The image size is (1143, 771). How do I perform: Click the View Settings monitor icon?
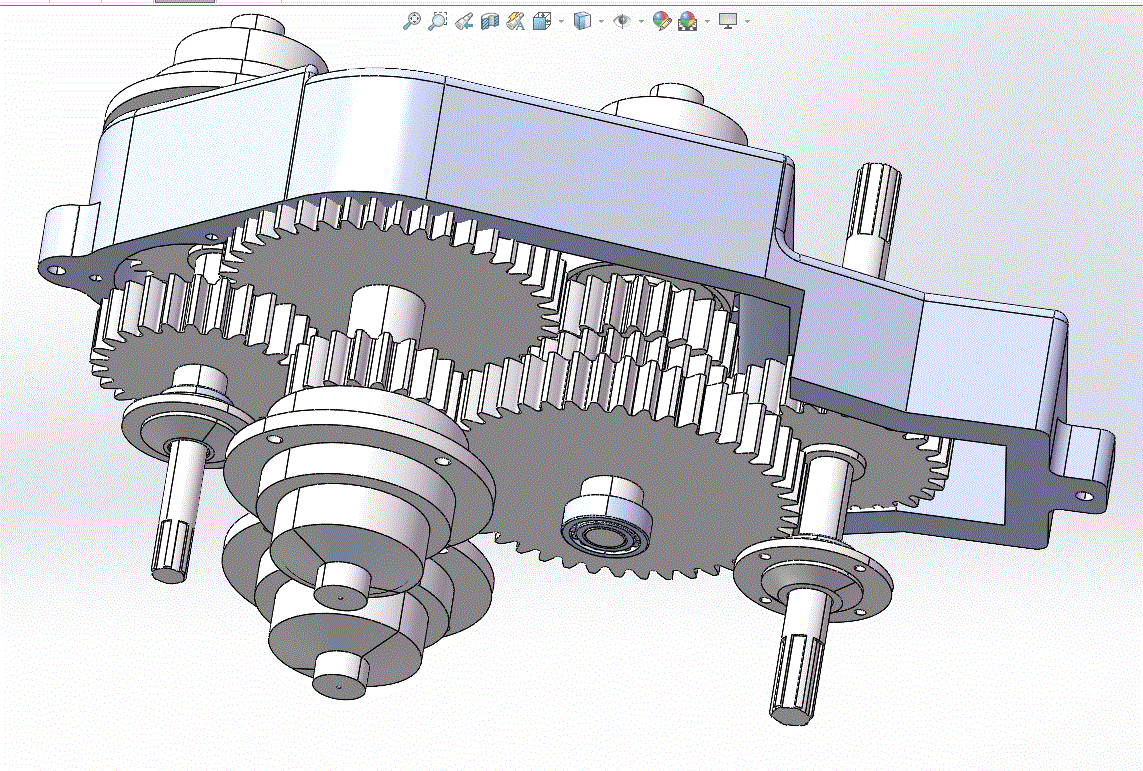point(727,21)
